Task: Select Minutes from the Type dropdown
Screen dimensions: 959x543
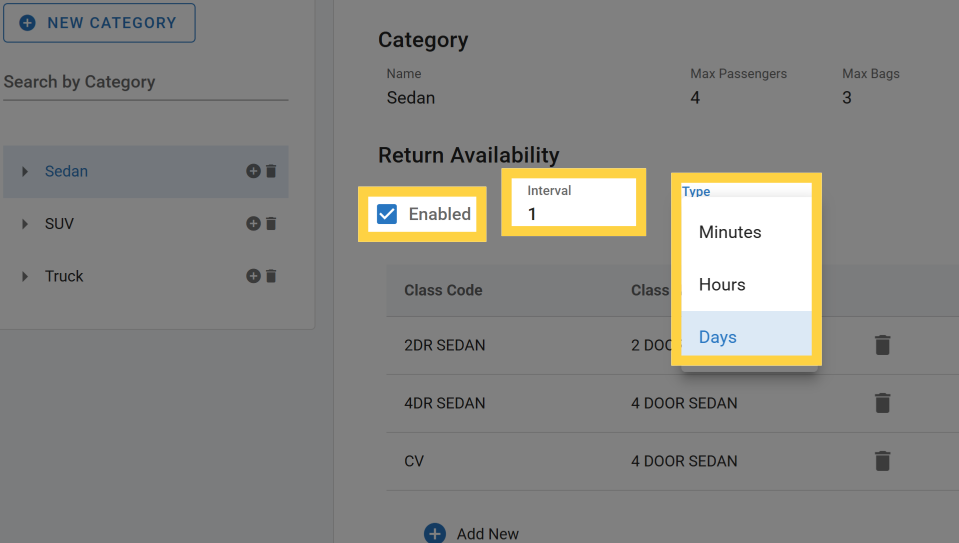Action: (x=730, y=232)
